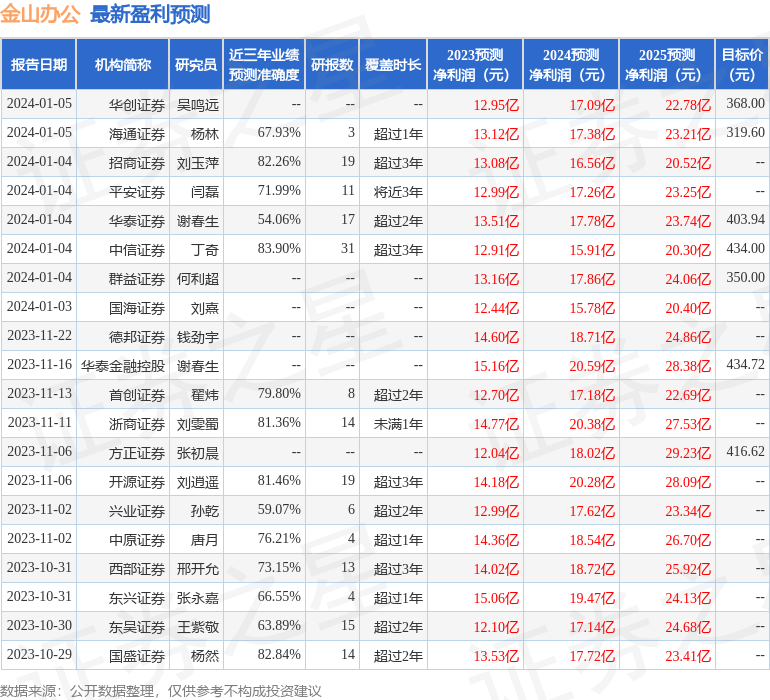The height and width of the screenshot is (700, 770).
Task: Click the 最新盈利预测 heading
Action: click(150, 14)
